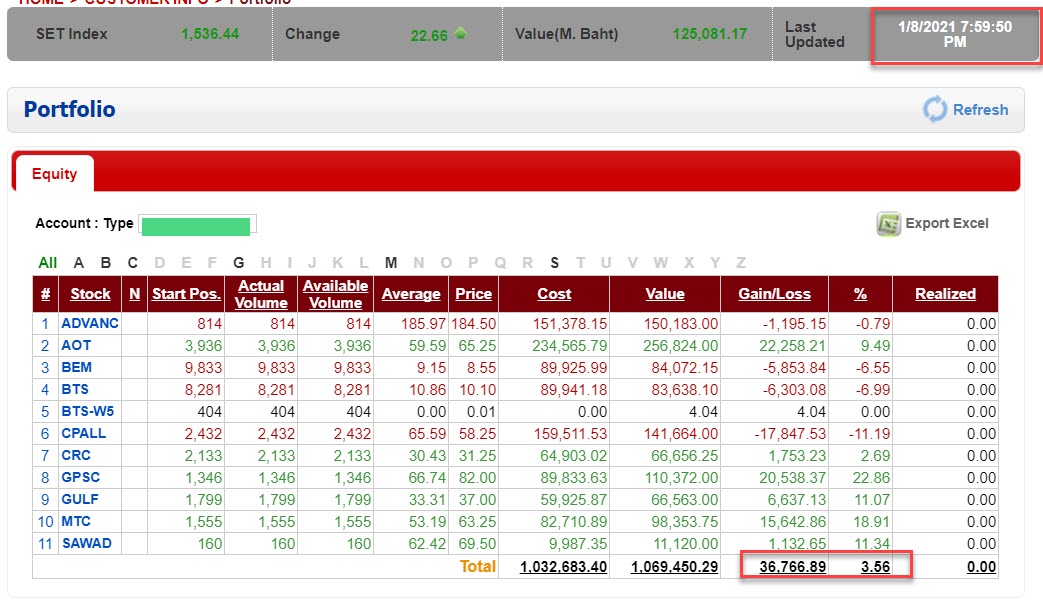This screenshot has width=1043, height=602.
Task: Sort table by Cost column header
Action: [x=554, y=294]
